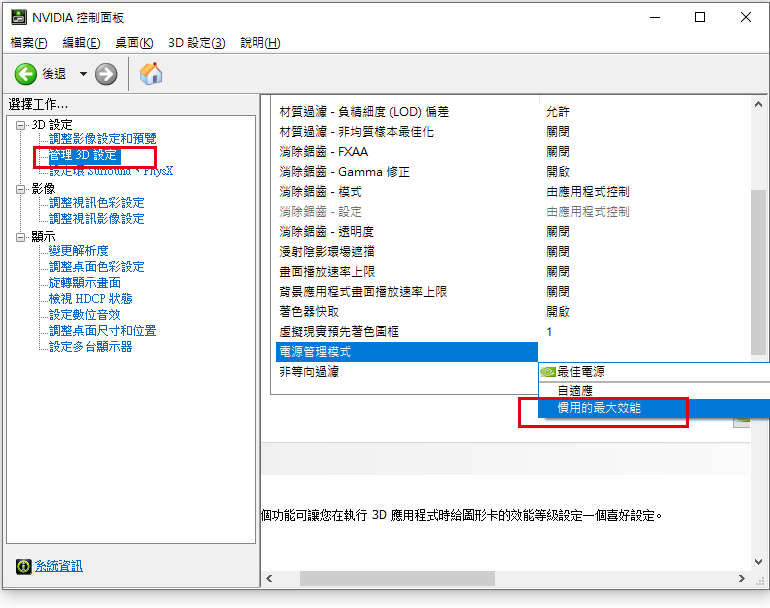
Task: Select 調整影像設定和預覽 in tree
Action: (x=103, y=139)
